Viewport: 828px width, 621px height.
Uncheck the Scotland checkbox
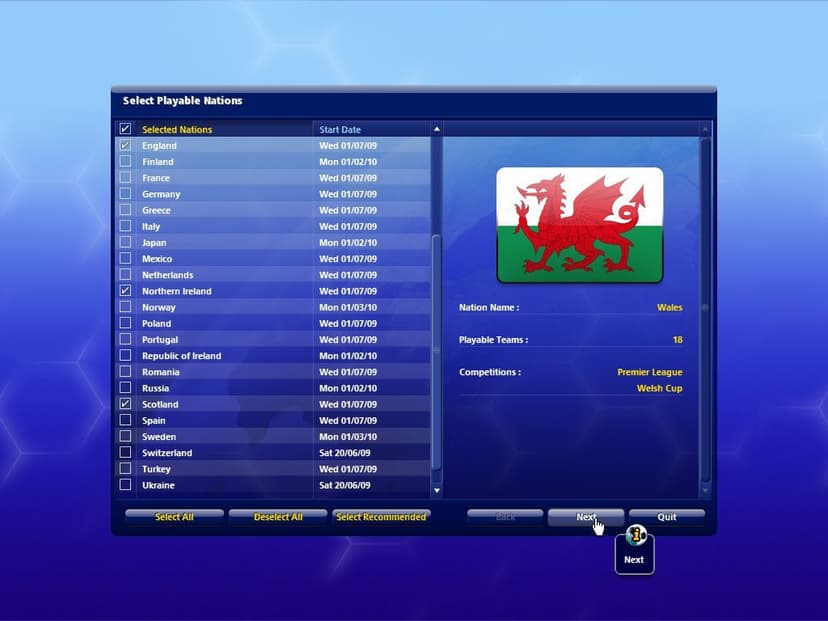[x=125, y=404]
